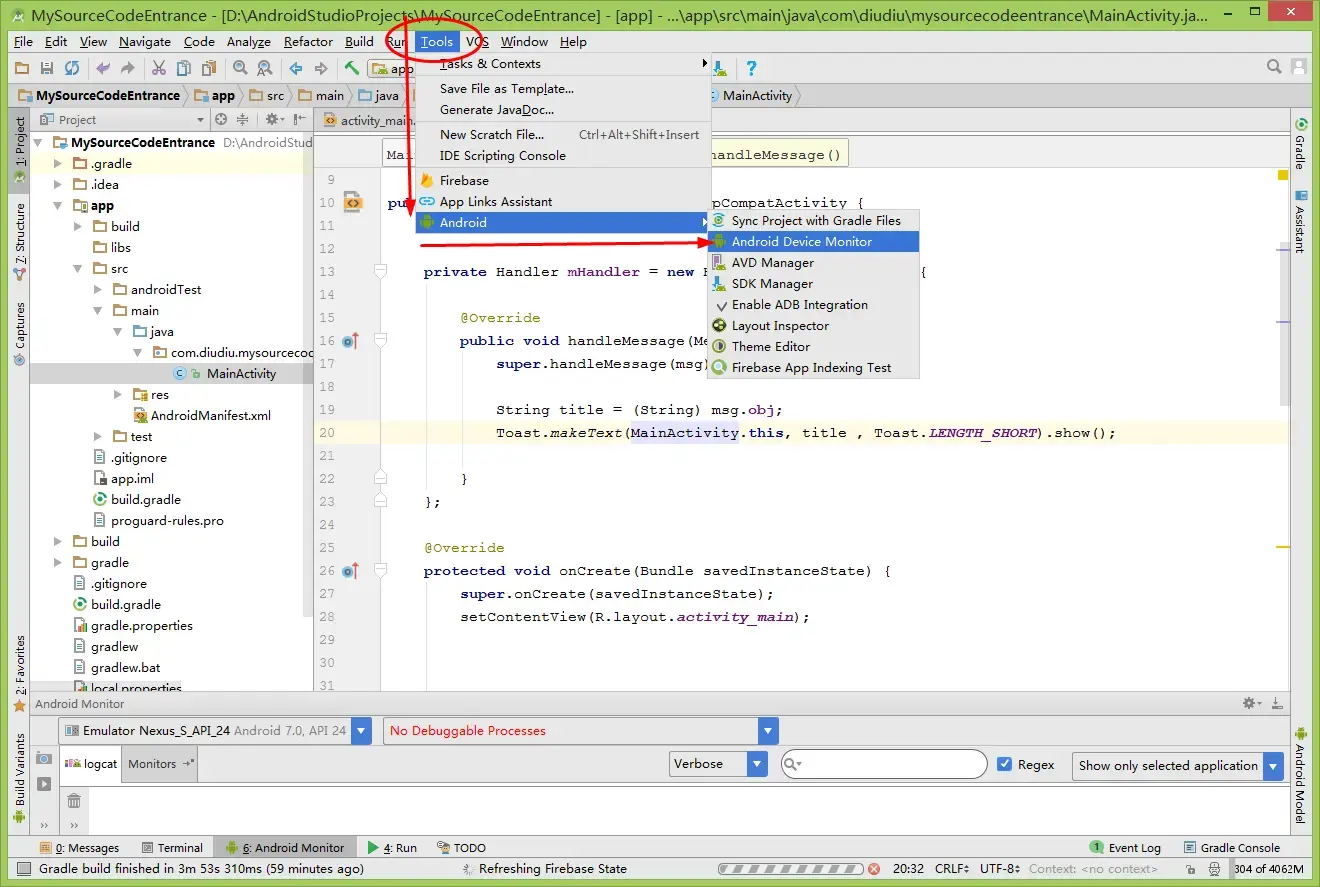The image size is (1320, 887).
Task: Click the green hammer Make Project icon
Action: coord(352,68)
